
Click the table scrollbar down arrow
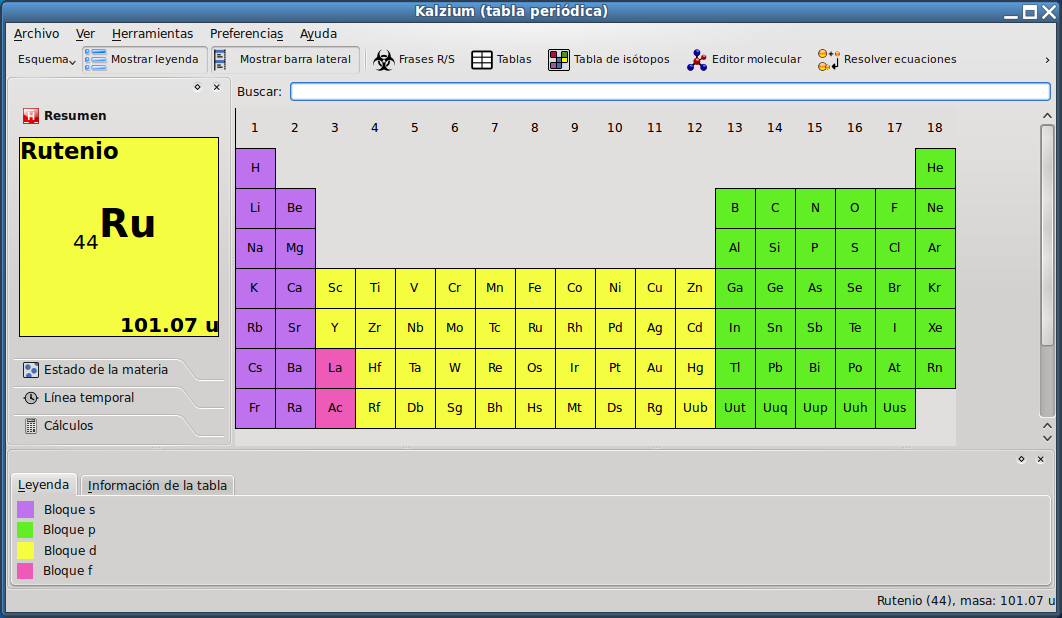pyautogui.click(x=1047, y=438)
